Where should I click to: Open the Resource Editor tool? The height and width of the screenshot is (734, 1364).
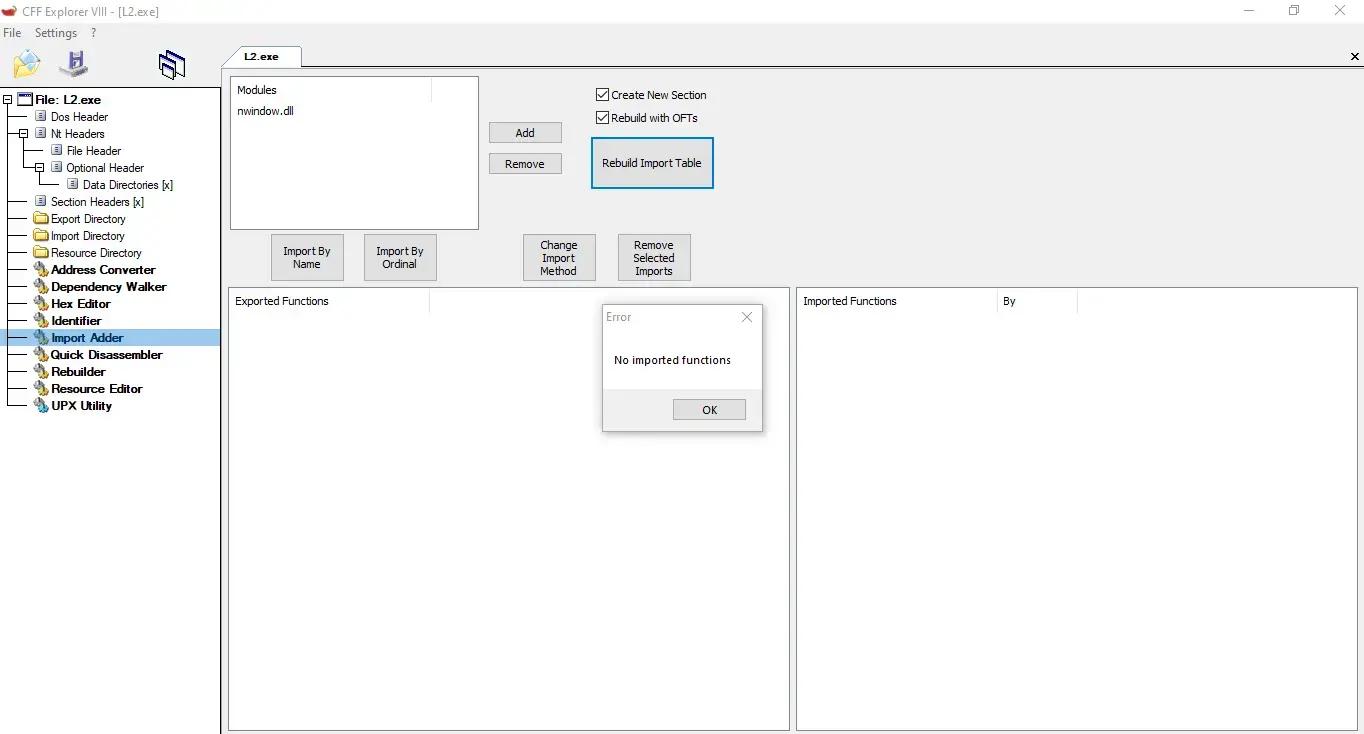click(96, 389)
